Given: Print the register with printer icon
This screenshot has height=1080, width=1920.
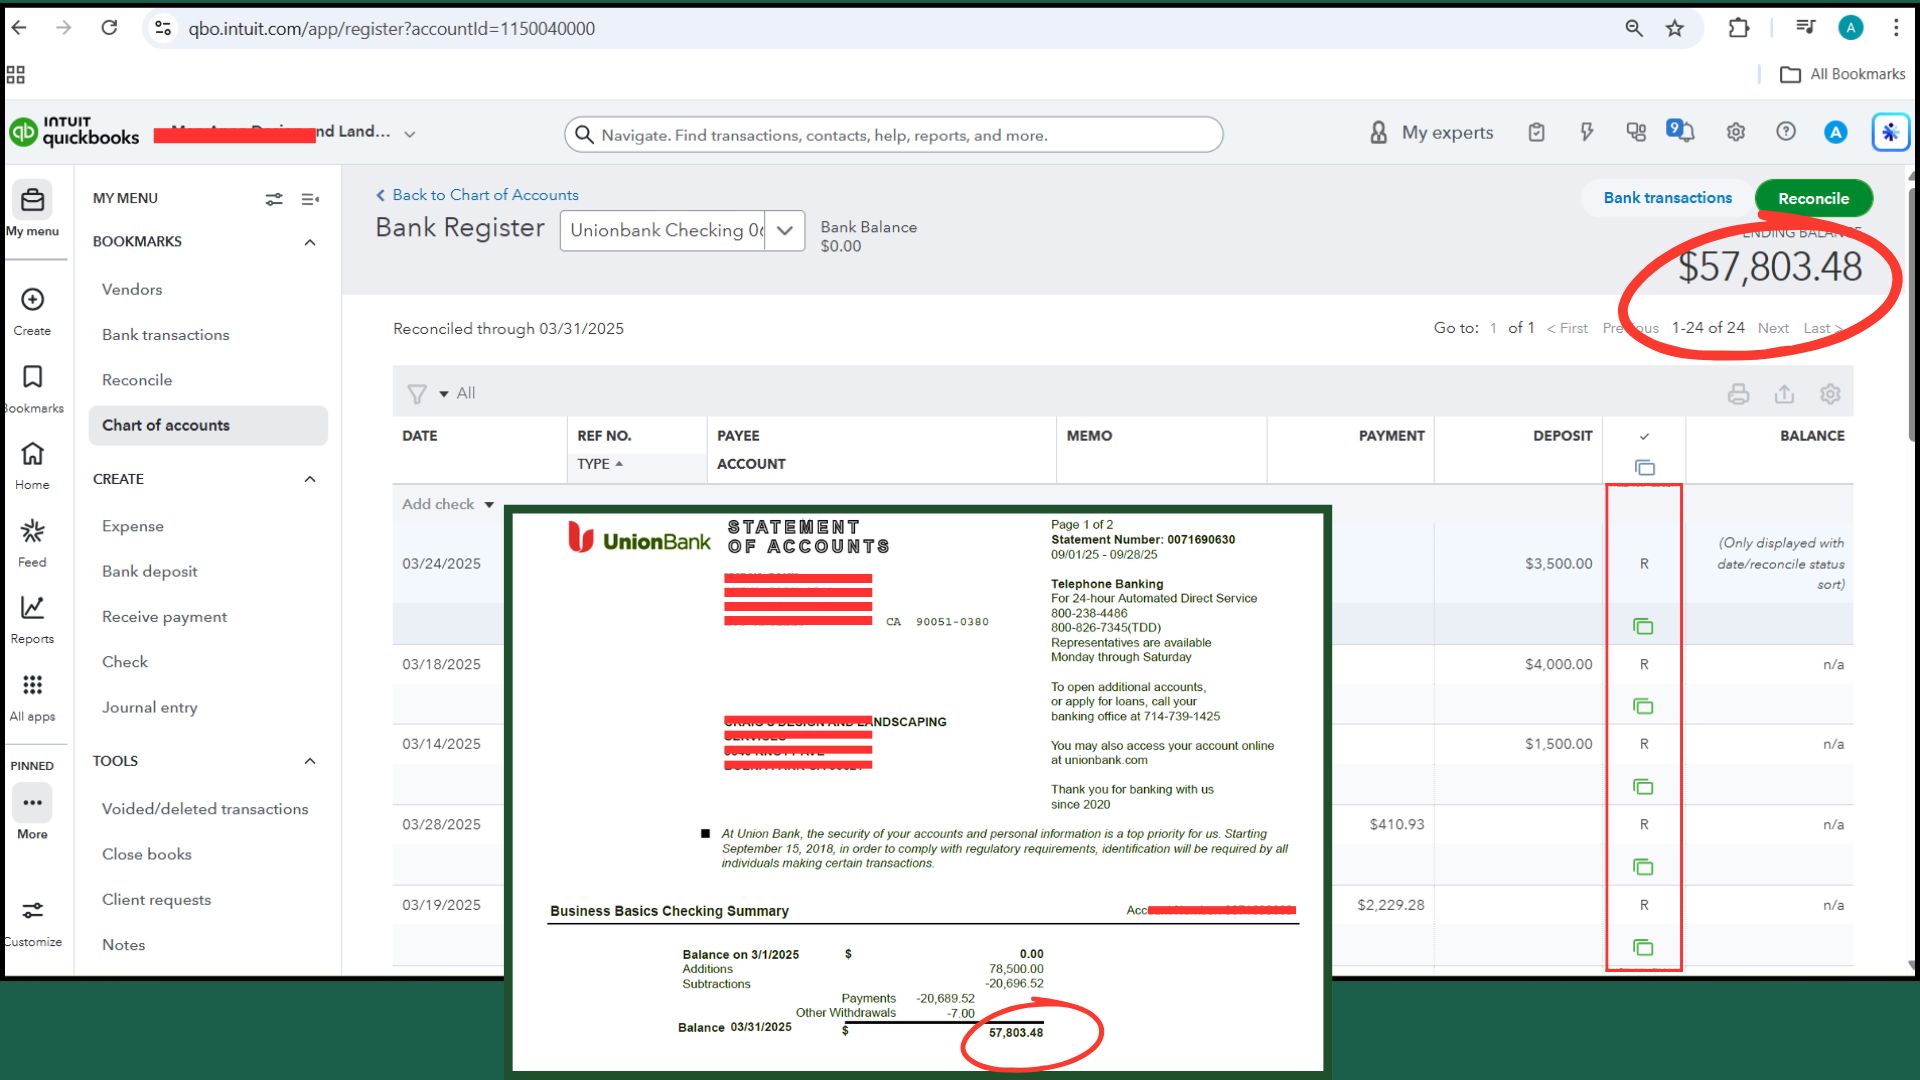Looking at the screenshot, I should pyautogui.click(x=1738, y=394).
